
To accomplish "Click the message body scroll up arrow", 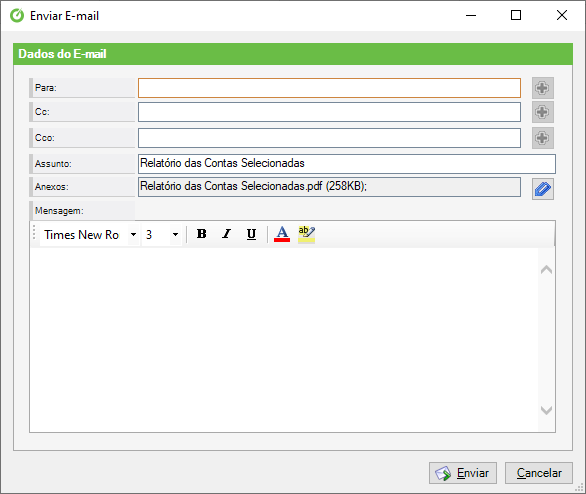I will tap(546, 270).
